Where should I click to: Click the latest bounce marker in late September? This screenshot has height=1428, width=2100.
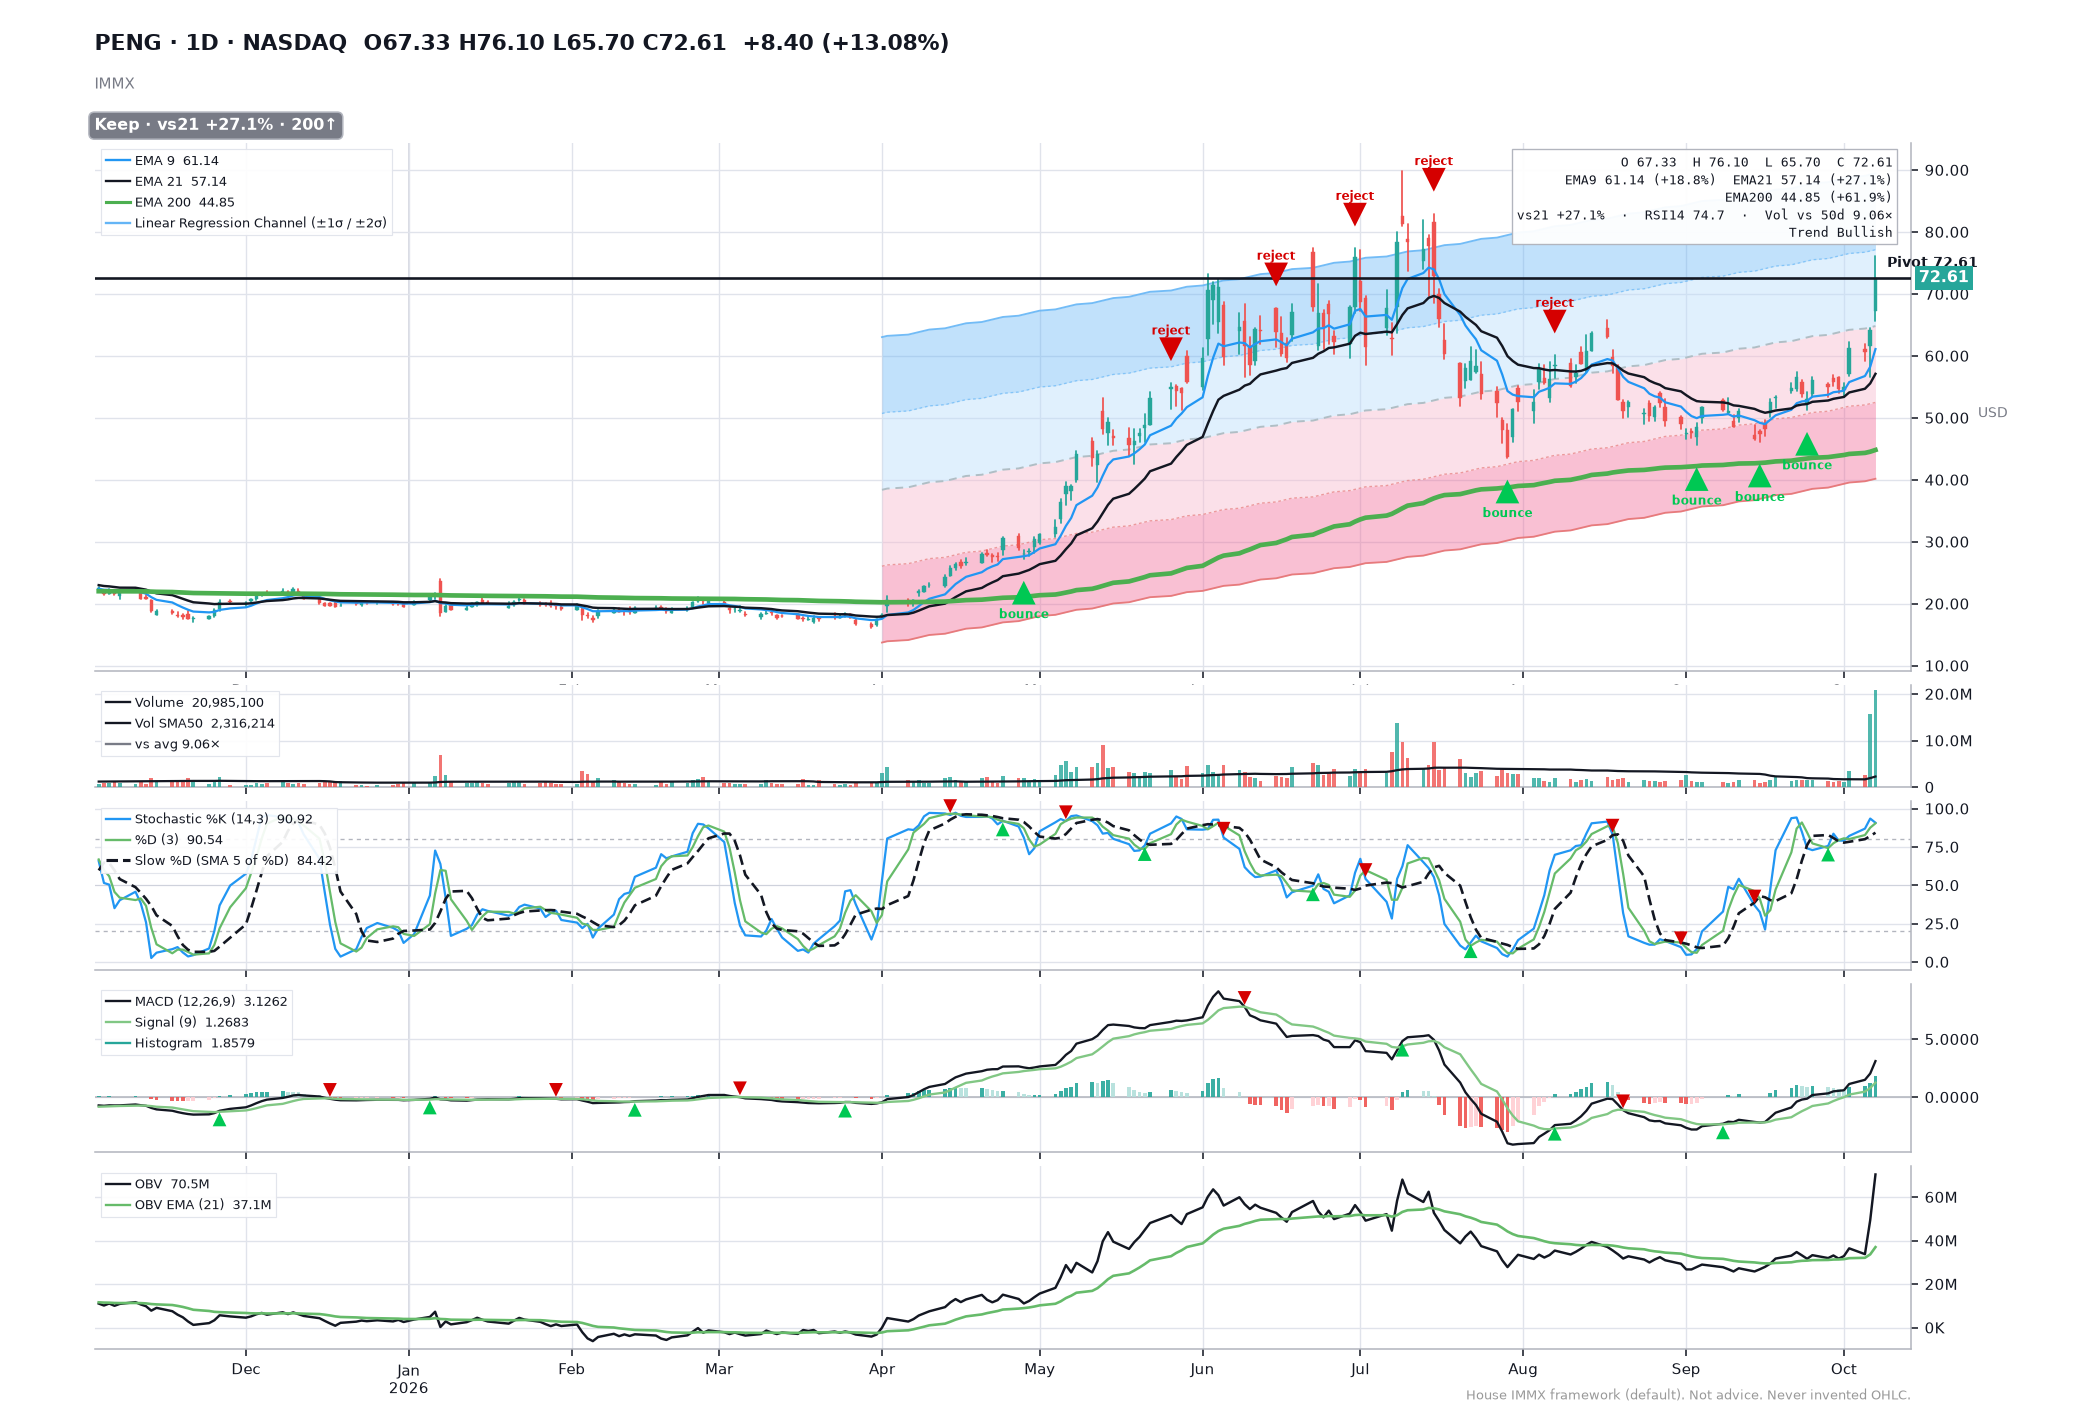tap(1806, 445)
